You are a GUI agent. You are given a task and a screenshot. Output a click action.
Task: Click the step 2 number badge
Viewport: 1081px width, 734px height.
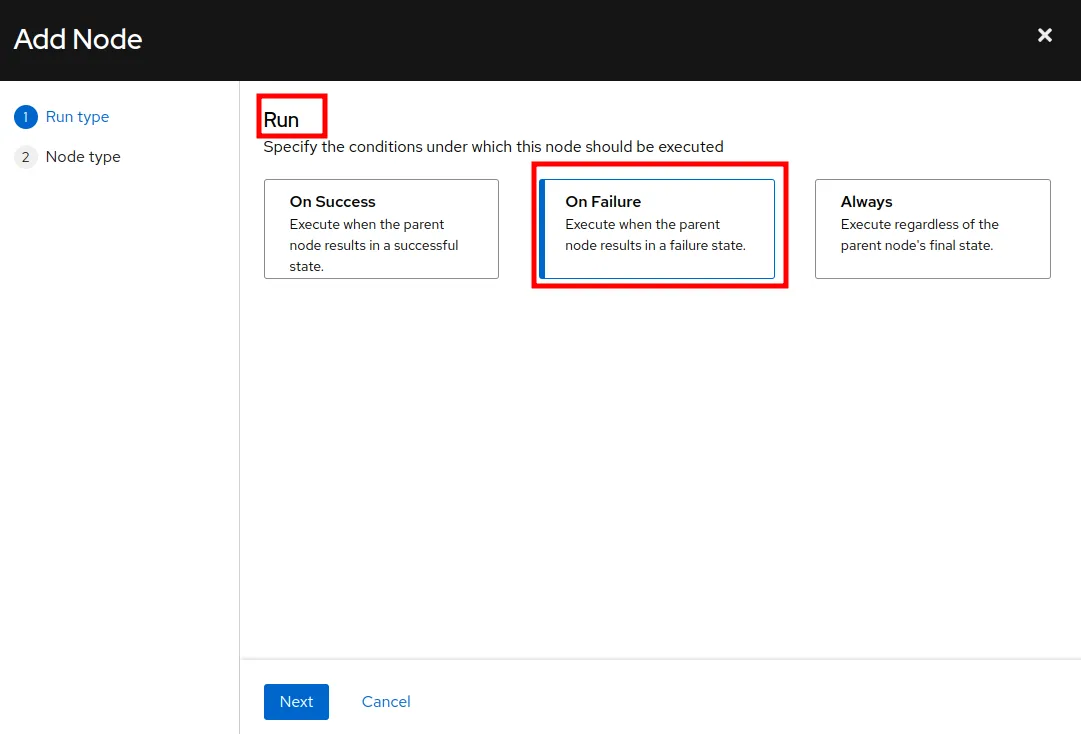[25, 157]
